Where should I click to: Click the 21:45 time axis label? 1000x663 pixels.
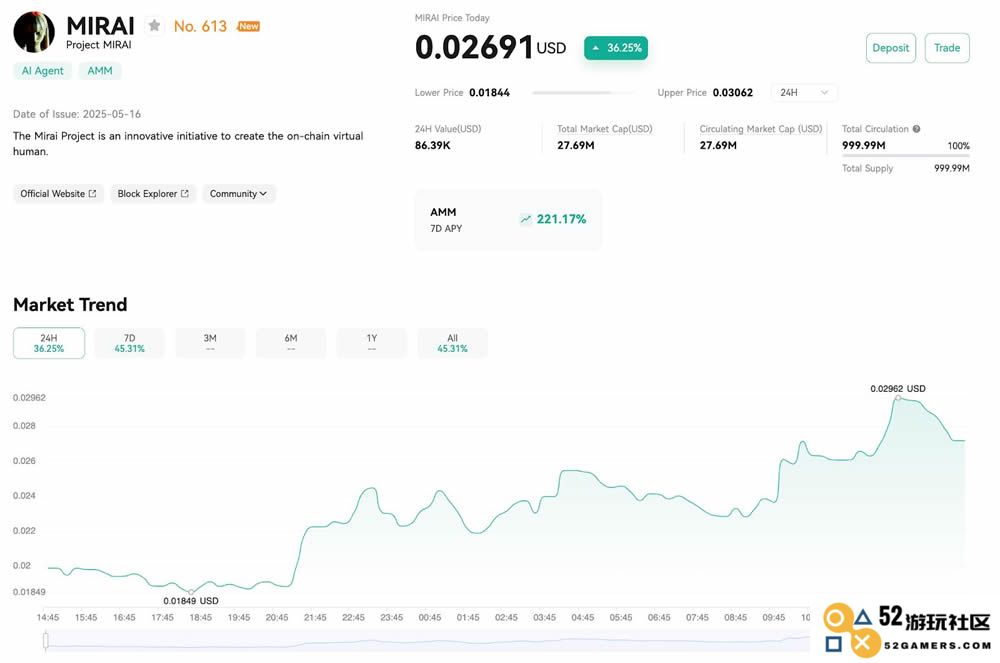315,618
